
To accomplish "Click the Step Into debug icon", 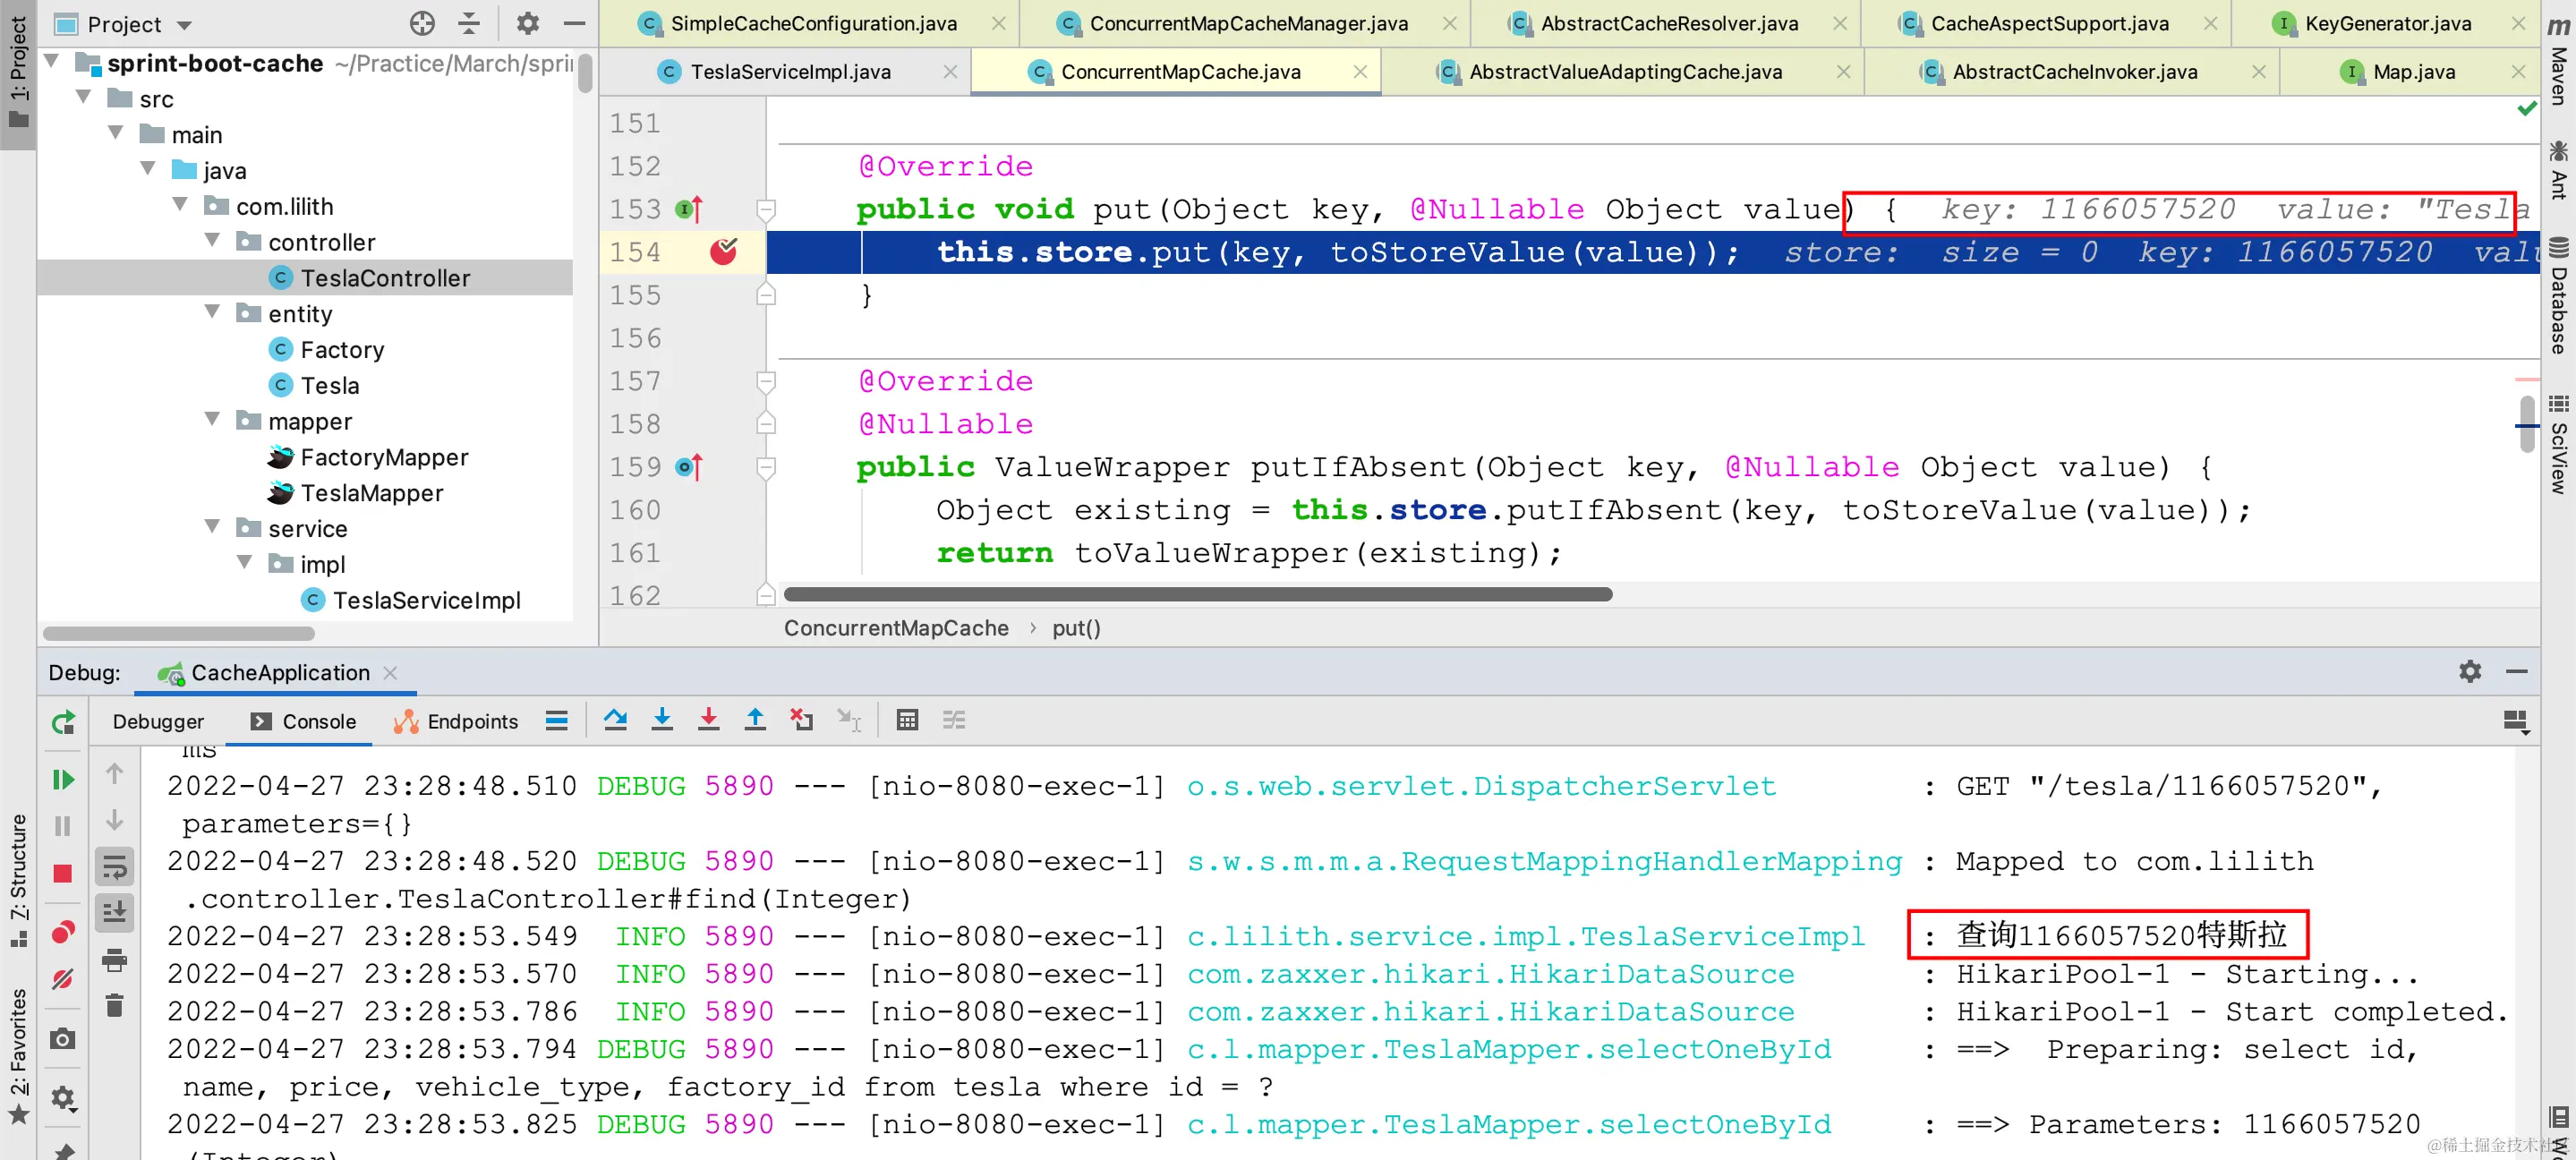I will [662, 720].
